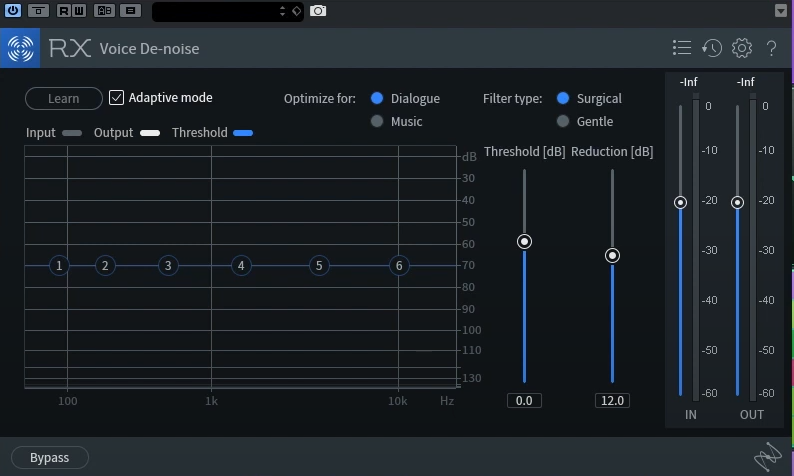
Task: Click the menu lines icon in host toolbar
Action: [130, 10]
